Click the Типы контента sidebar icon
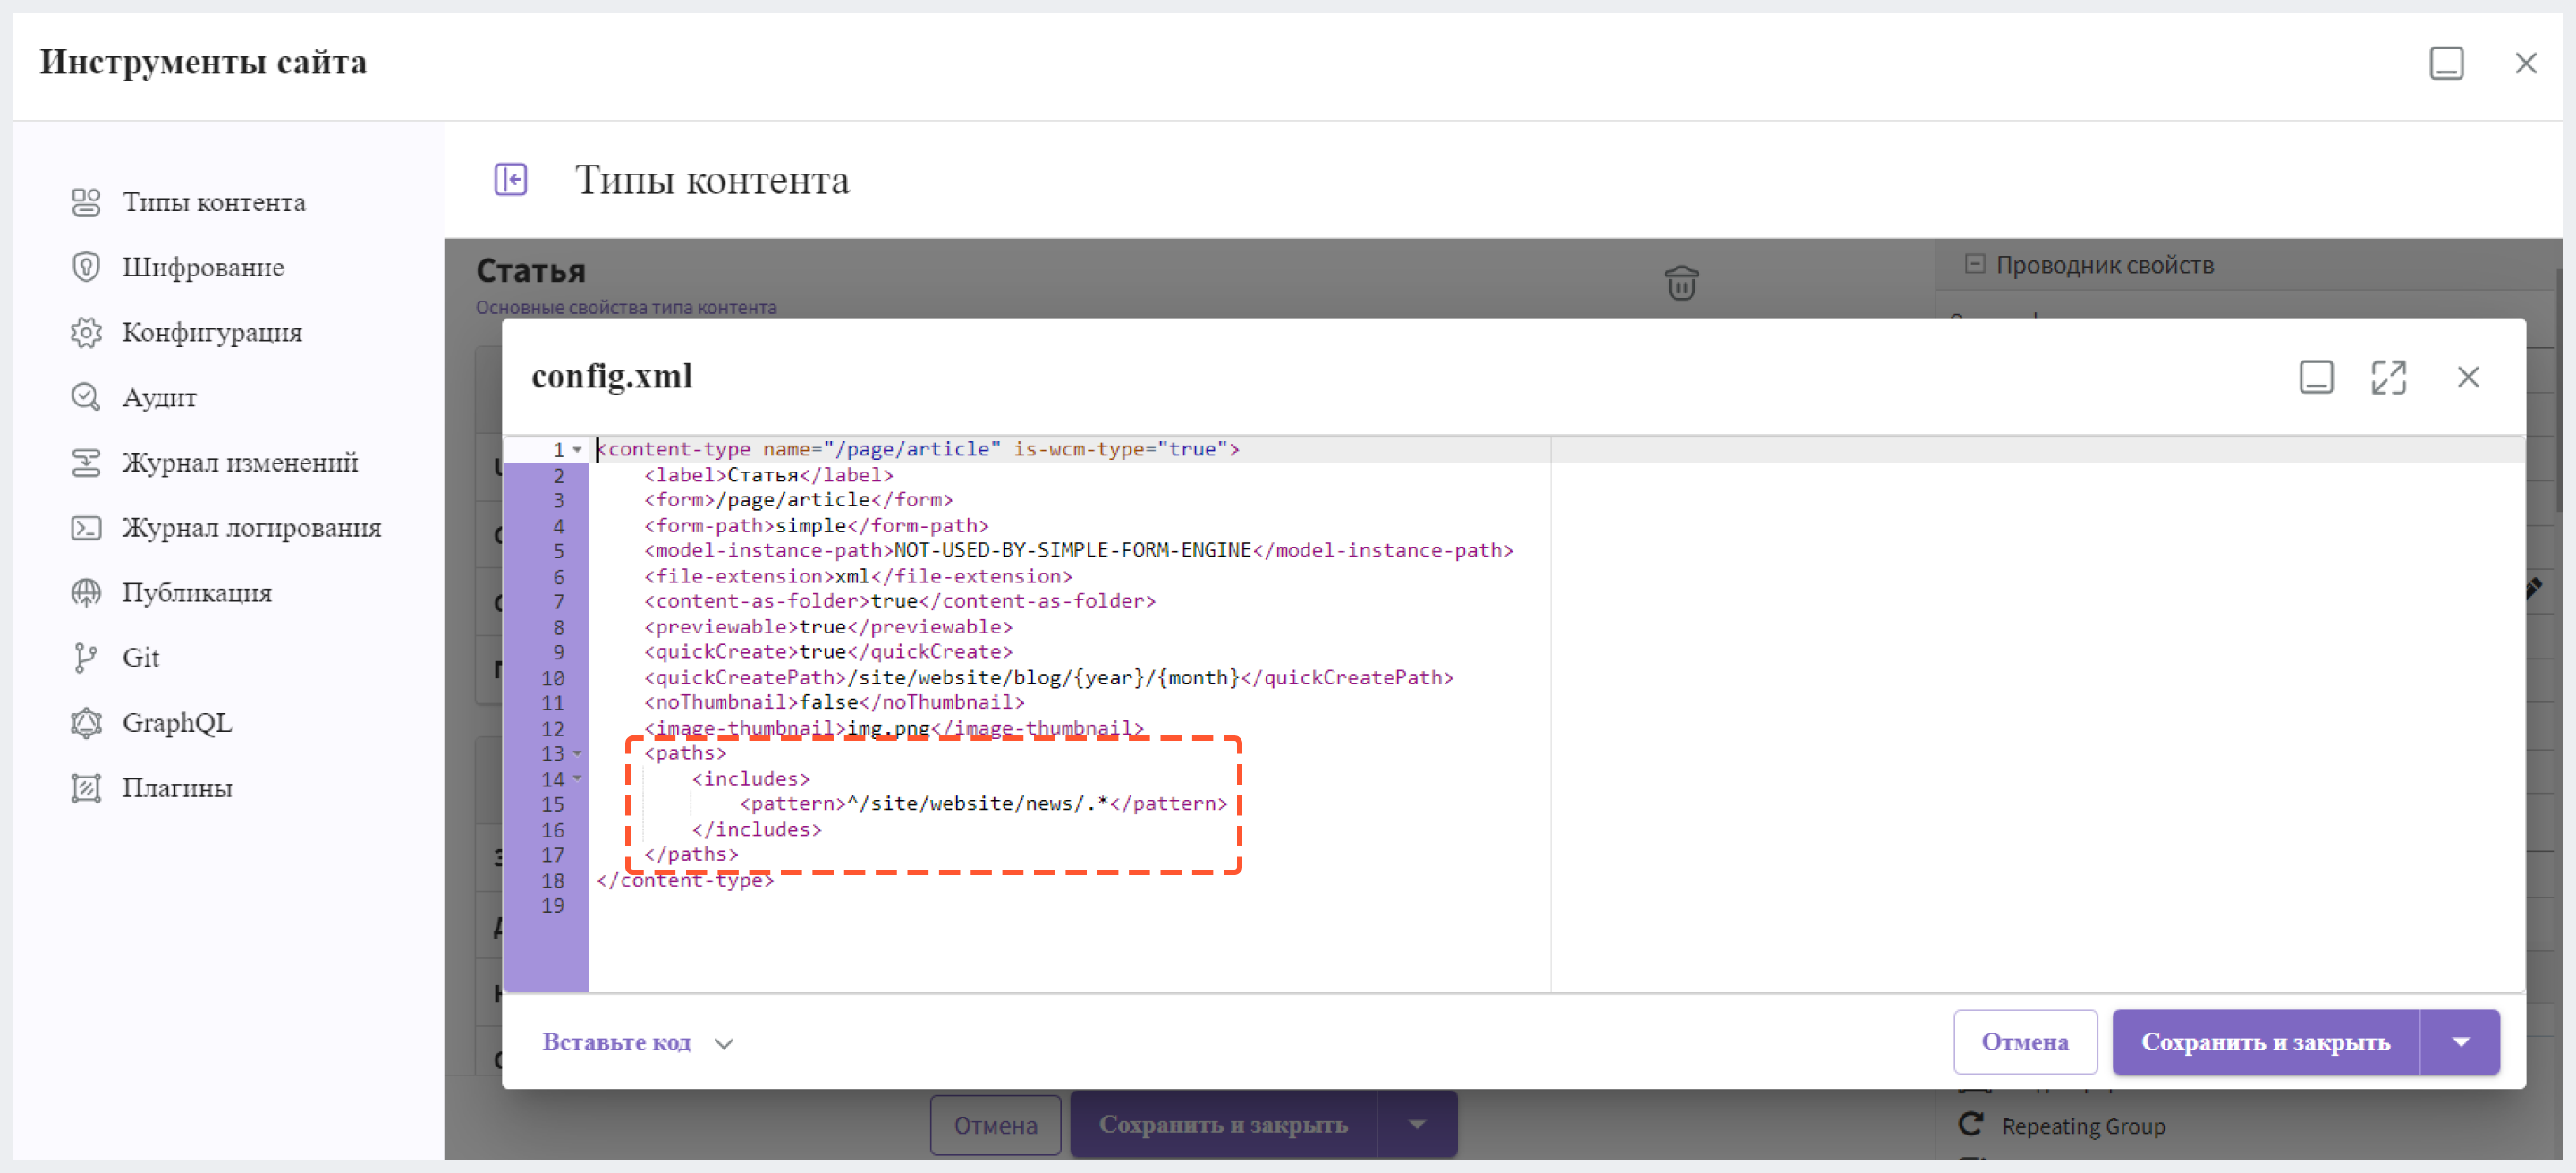The height and width of the screenshot is (1173, 2576). point(86,202)
